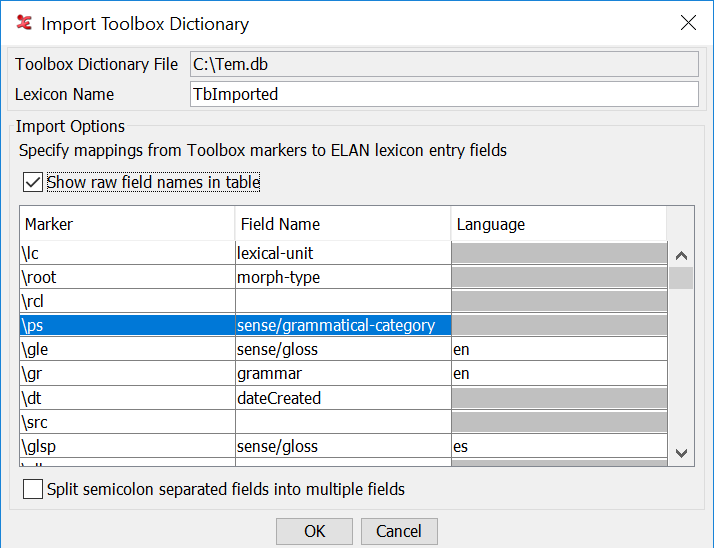Open field name cell for \lc lexical-unit

click(342, 253)
